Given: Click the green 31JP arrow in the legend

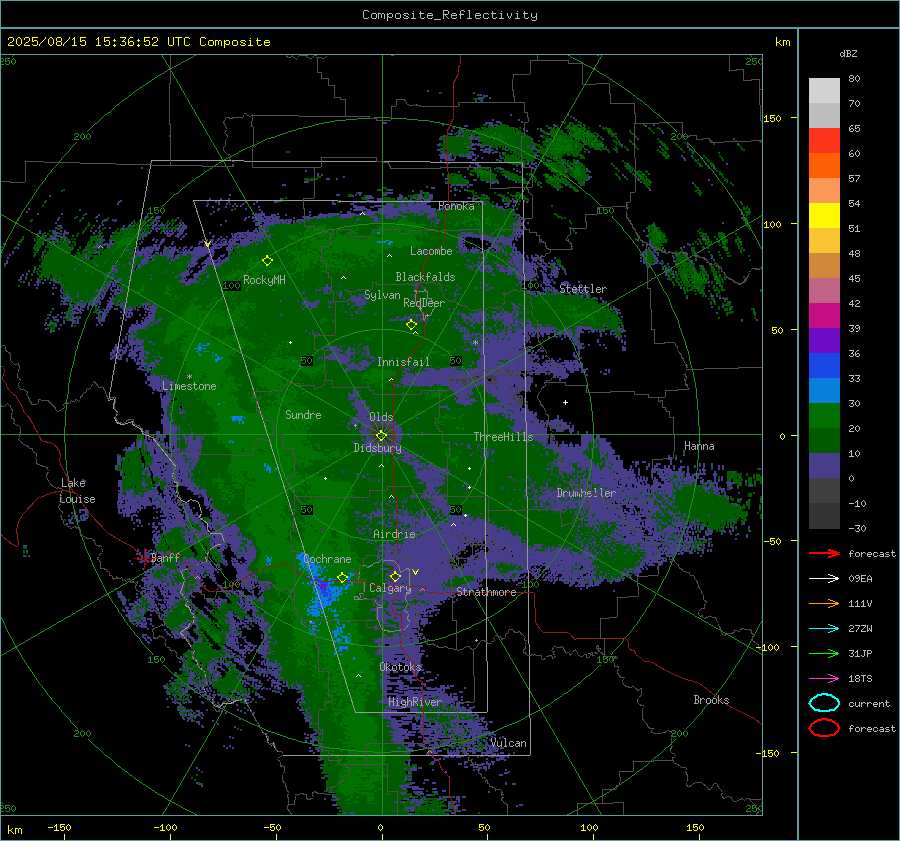Looking at the screenshot, I should (x=824, y=653).
